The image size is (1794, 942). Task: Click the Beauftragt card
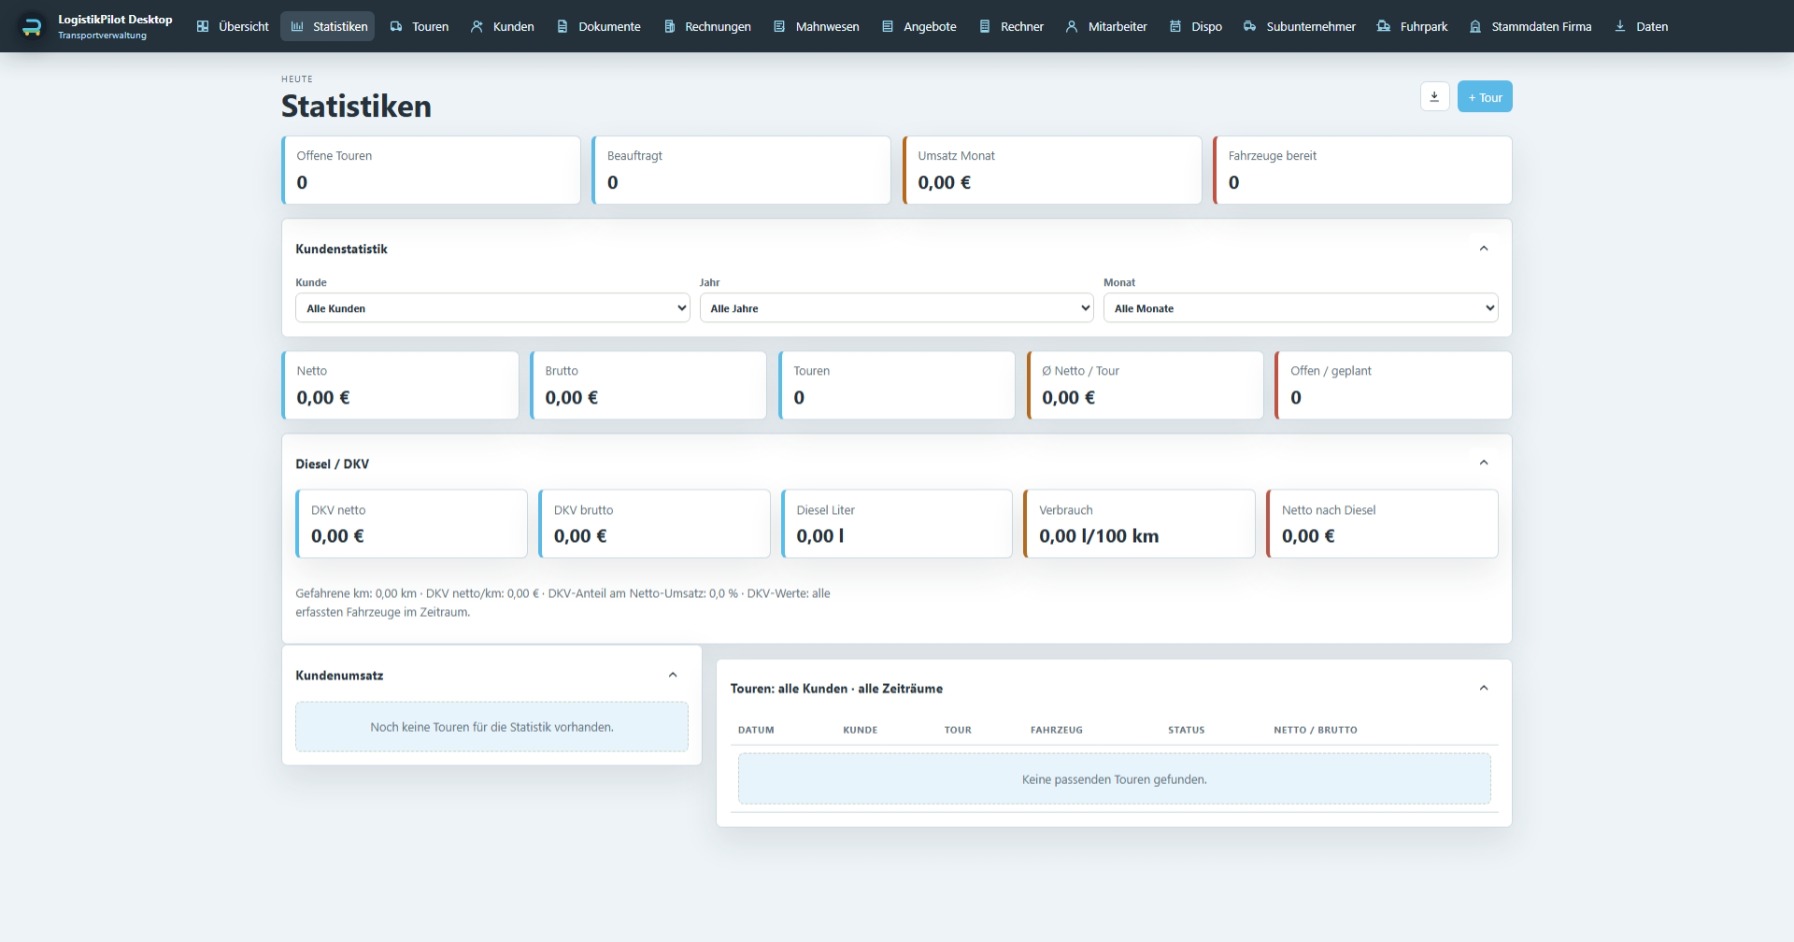click(x=741, y=170)
